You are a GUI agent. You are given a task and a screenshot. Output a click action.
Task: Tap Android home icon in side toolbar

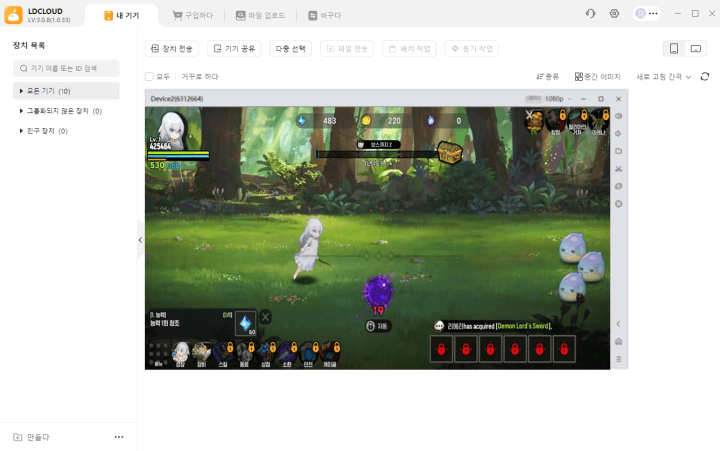coord(619,341)
